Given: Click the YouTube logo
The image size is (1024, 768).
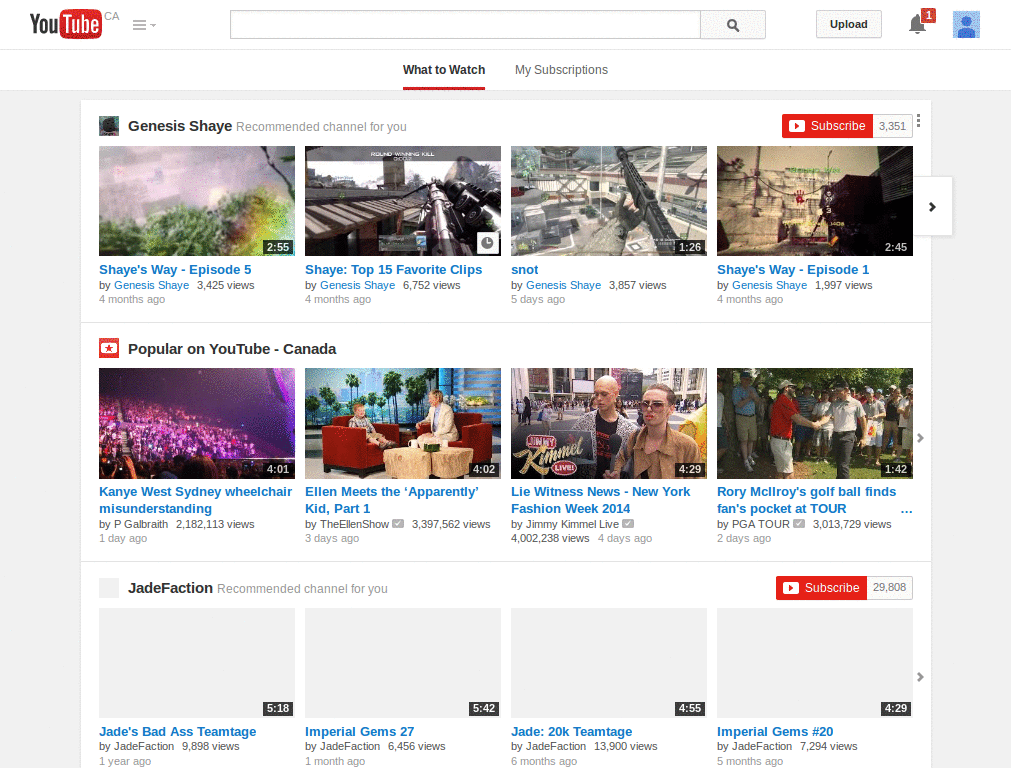Looking at the screenshot, I should pyautogui.click(x=65, y=24).
